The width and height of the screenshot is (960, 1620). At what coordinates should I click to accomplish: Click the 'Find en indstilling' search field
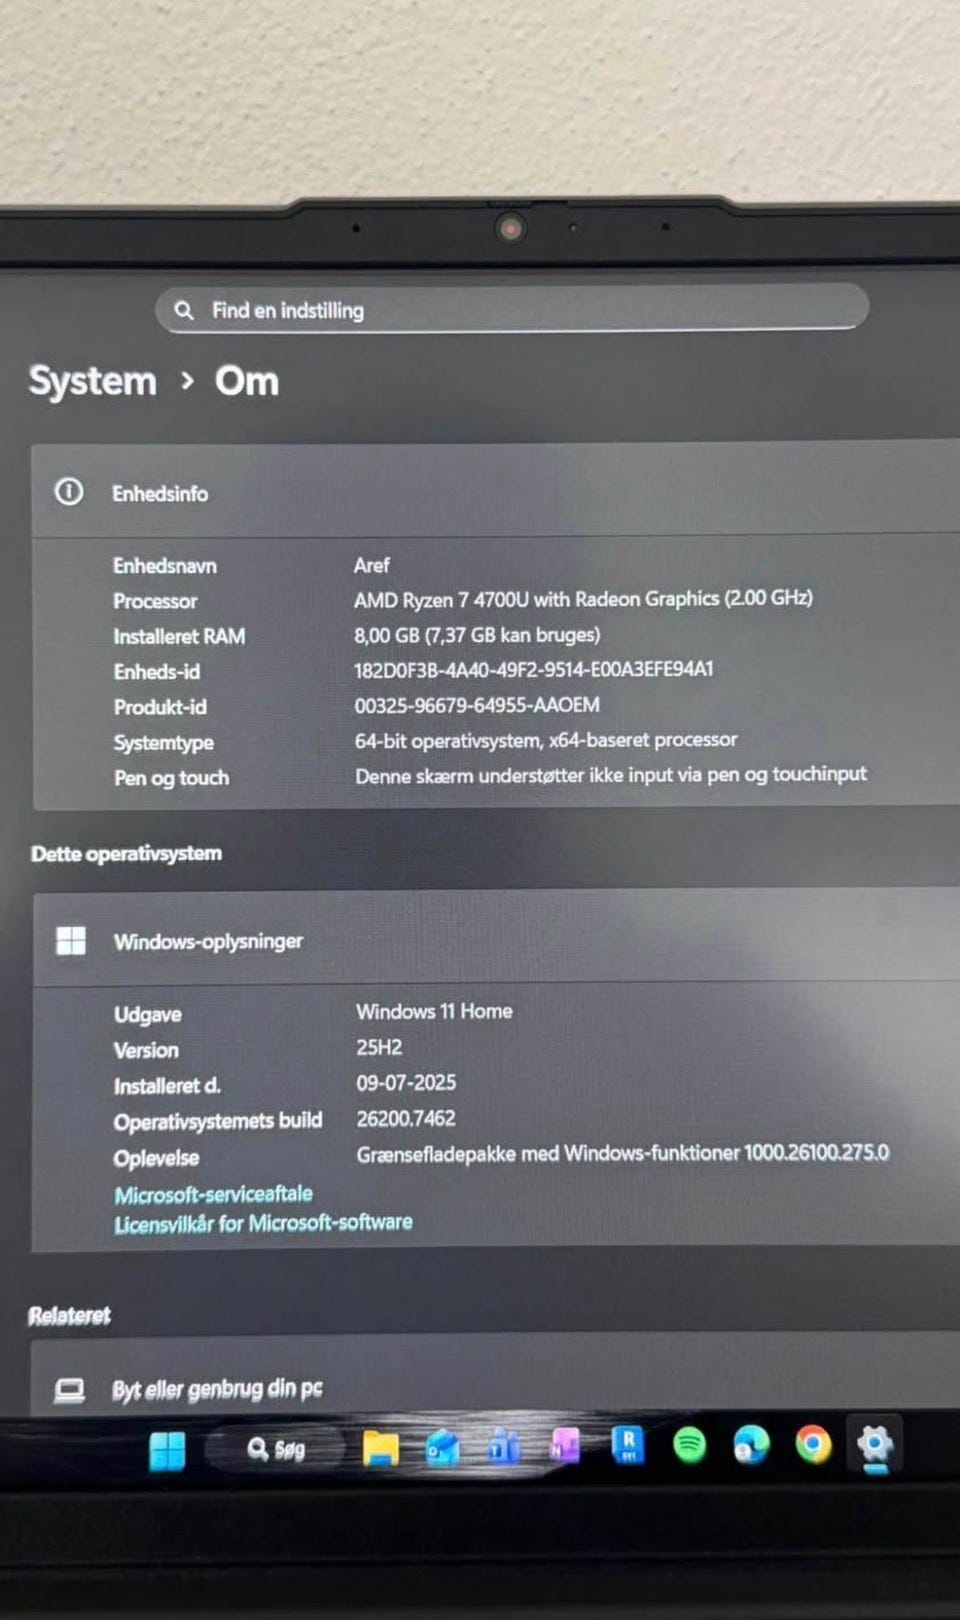click(512, 309)
